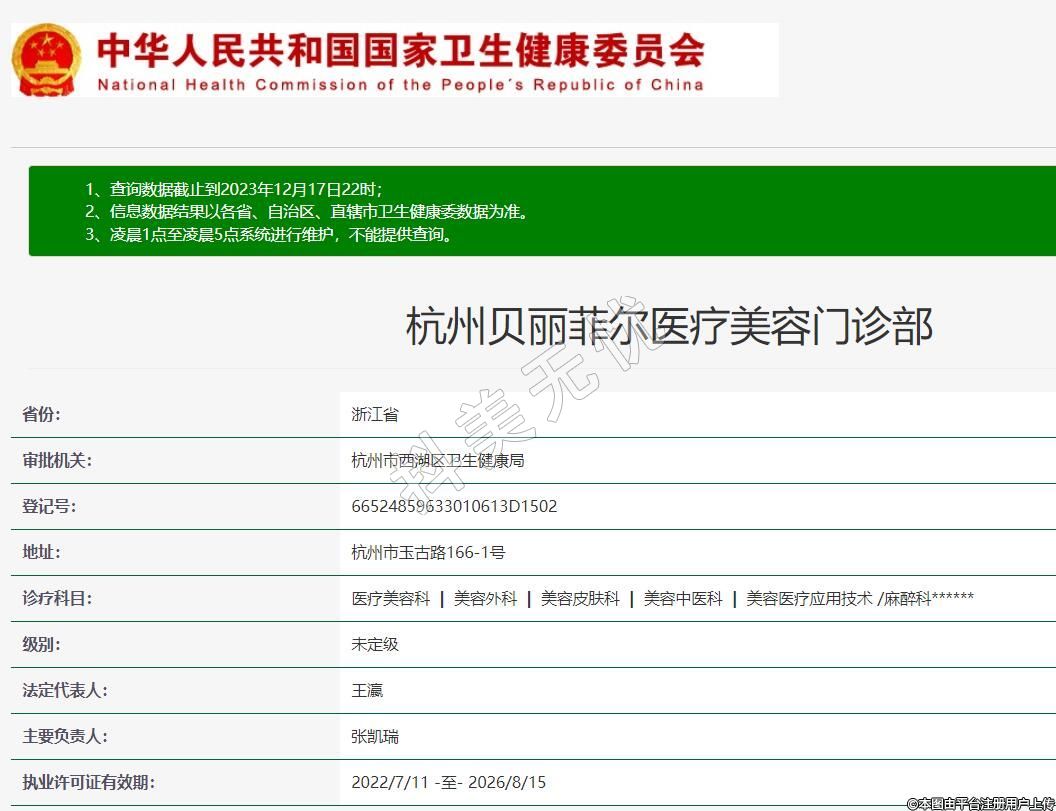
Task: Click the main responsible person 张凯瑞
Action: (x=375, y=736)
